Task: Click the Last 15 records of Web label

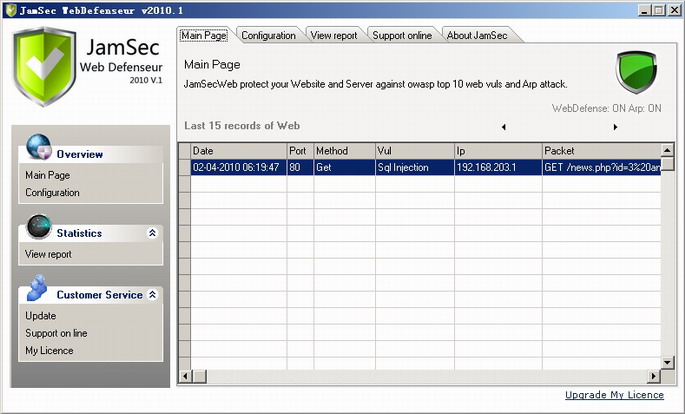Action: click(242, 126)
